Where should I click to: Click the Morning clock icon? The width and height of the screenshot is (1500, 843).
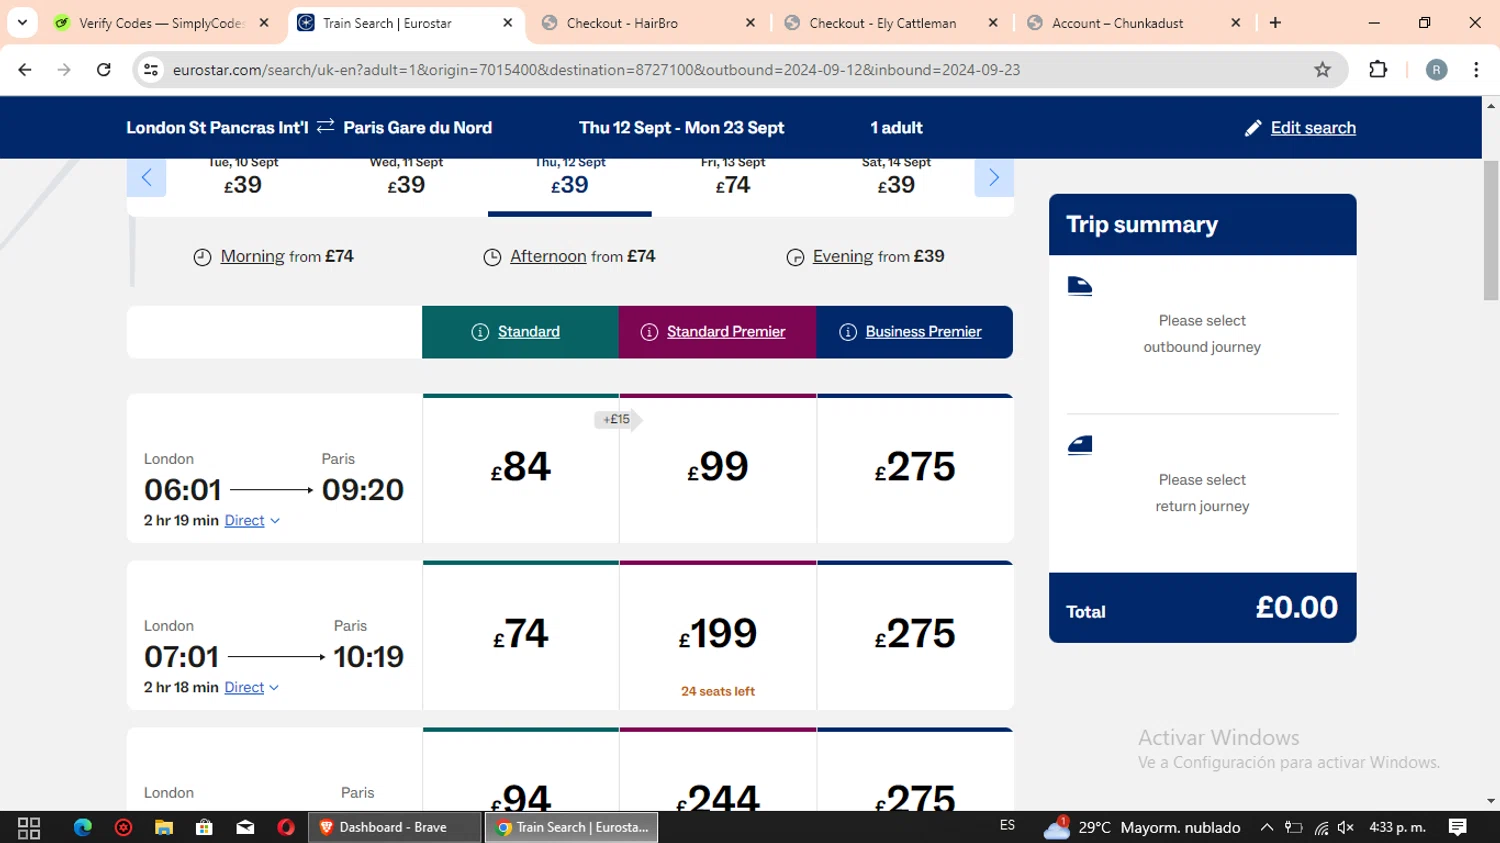[x=202, y=257]
